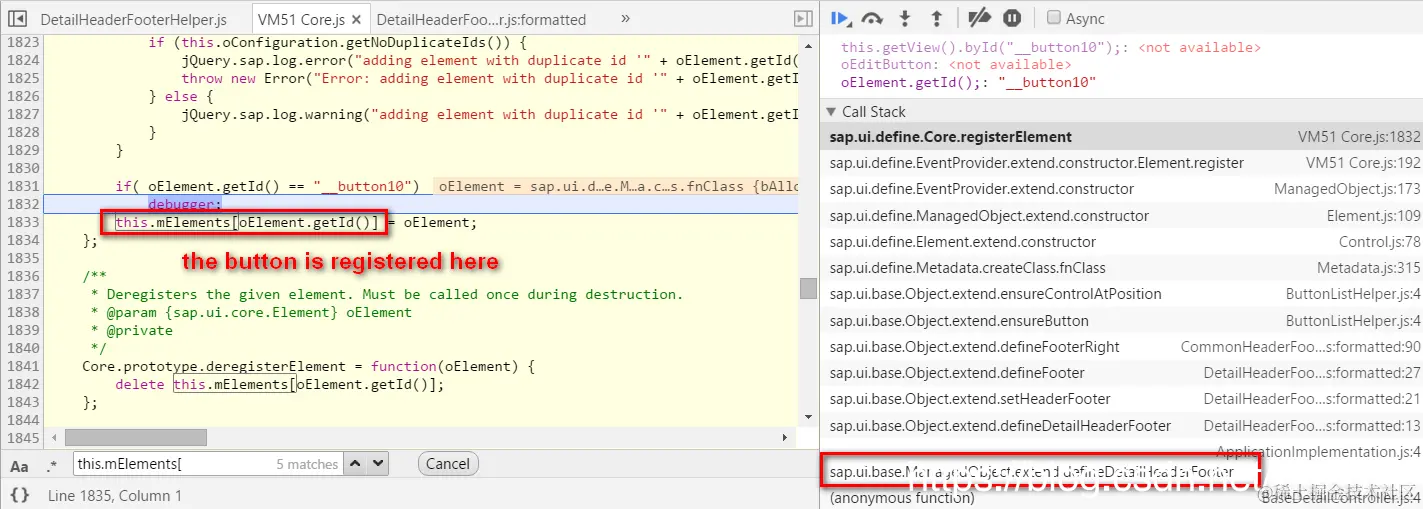Select Element.extend.constructor stack frame
The height and width of the screenshot is (509, 1423).
pos(1121,242)
